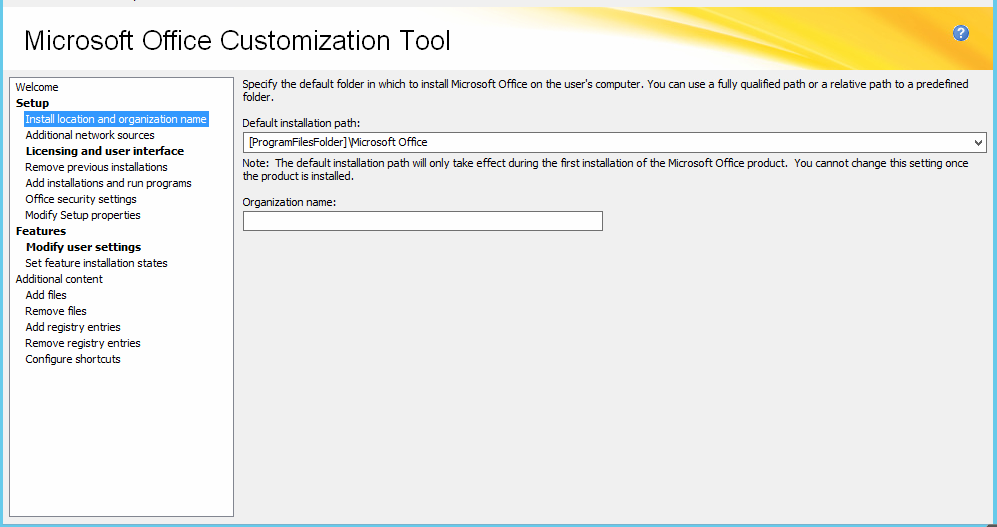Go to Set feature installation states
The image size is (997, 527).
(x=96, y=263)
